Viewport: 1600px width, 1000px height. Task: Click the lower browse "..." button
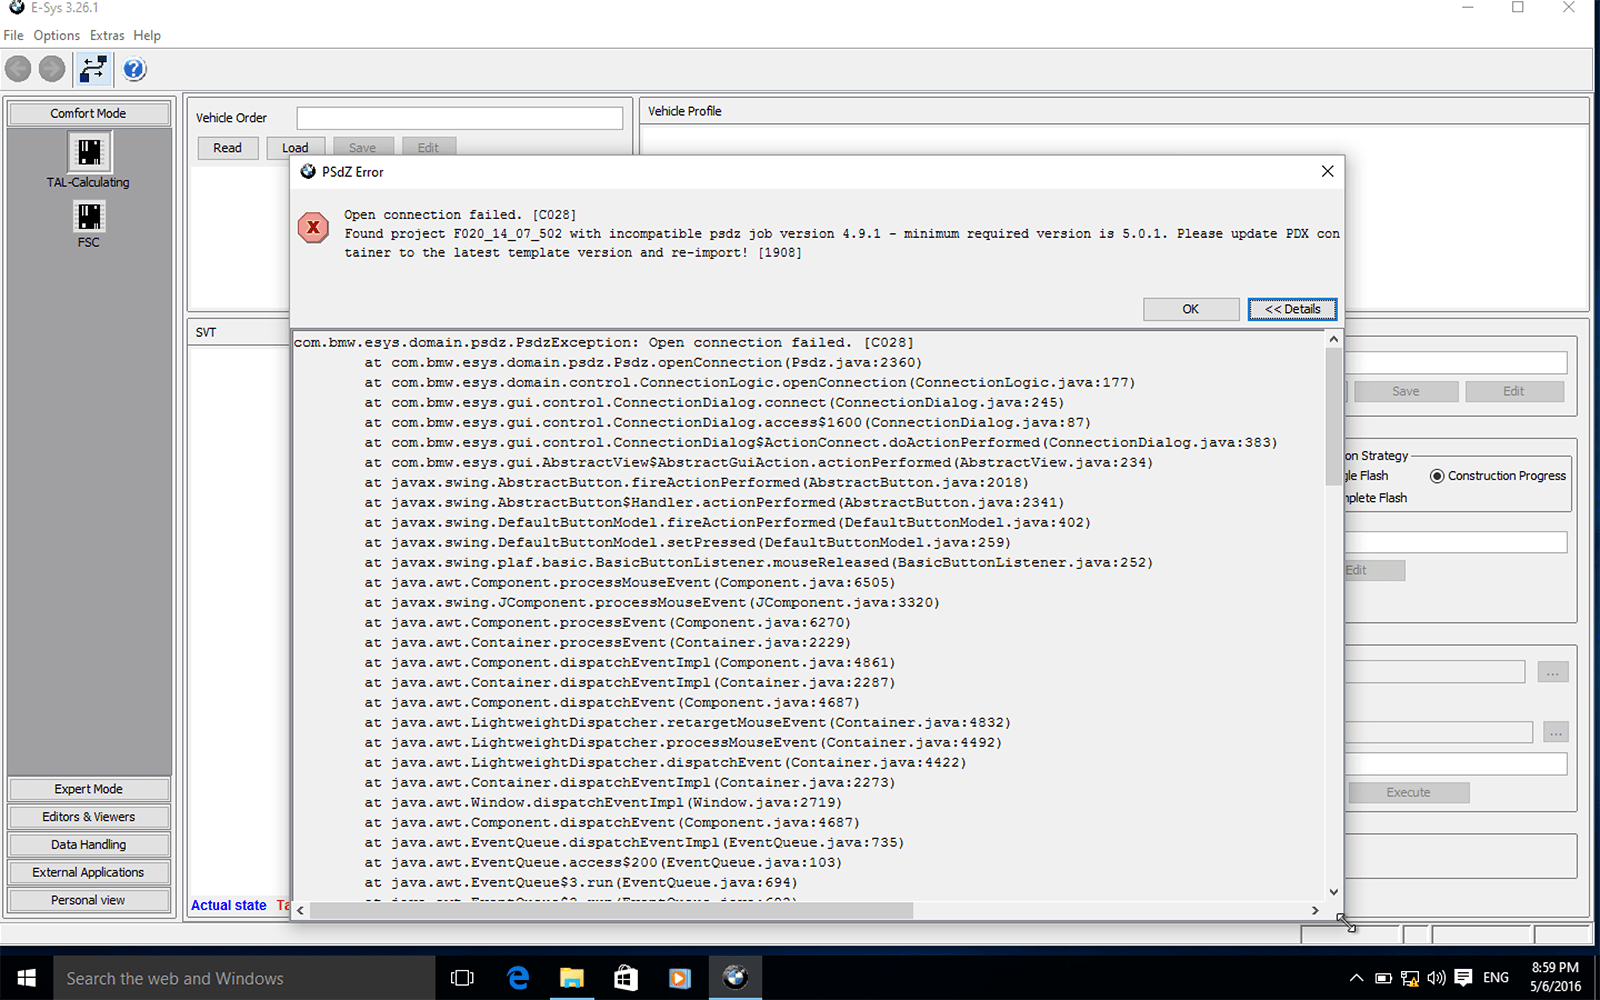pyautogui.click(x=1556, y=732)
